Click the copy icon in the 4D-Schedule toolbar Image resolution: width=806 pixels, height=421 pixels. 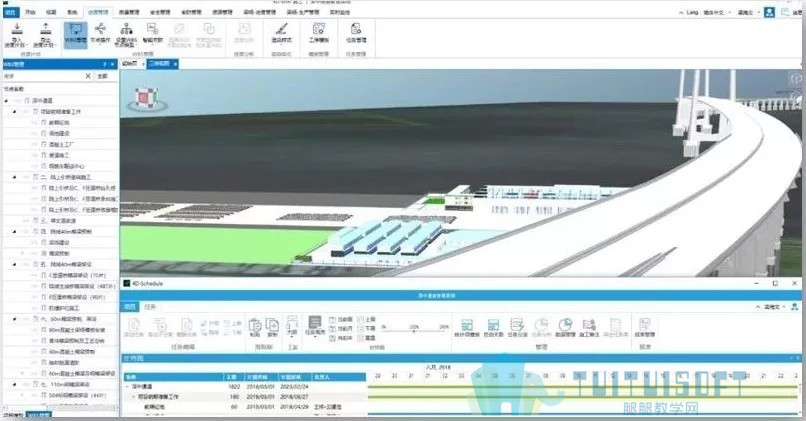click(x=272, y=325)
